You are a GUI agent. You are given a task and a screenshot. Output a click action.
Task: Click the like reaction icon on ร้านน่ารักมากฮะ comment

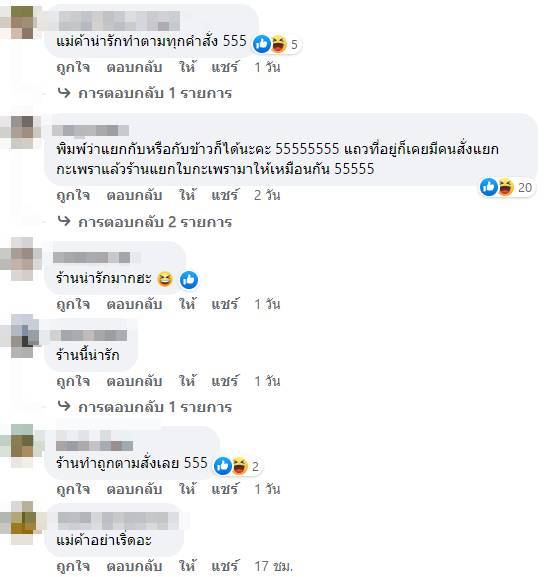[189, 280]
